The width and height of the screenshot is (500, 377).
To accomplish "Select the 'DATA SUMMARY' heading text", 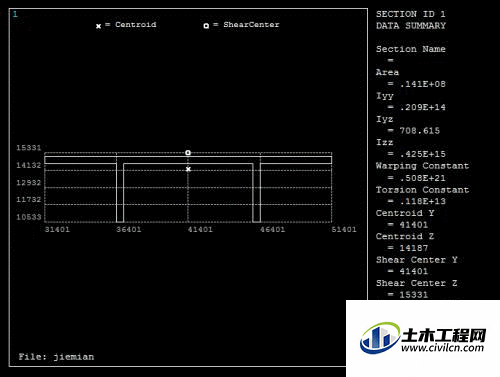I will pos(411,26).
